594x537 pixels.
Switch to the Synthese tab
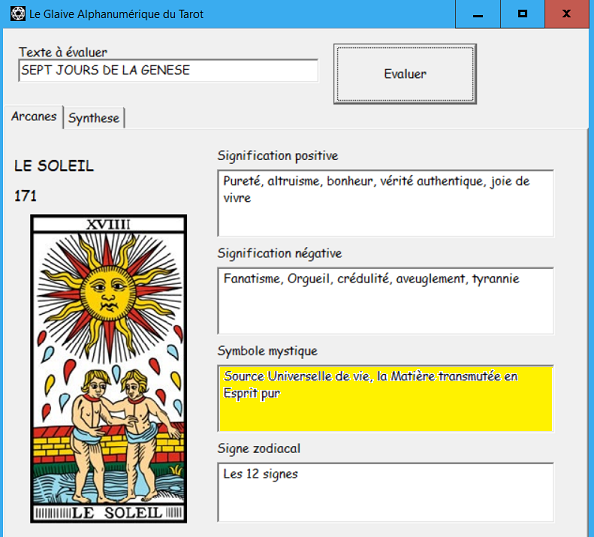[94, 118]
